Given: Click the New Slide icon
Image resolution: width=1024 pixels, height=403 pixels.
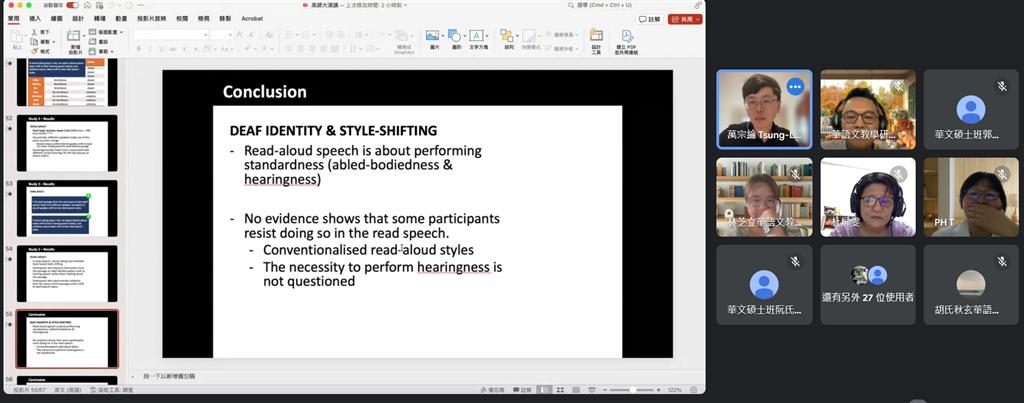Looking at the screenshot, I should (x=73, y=36).
